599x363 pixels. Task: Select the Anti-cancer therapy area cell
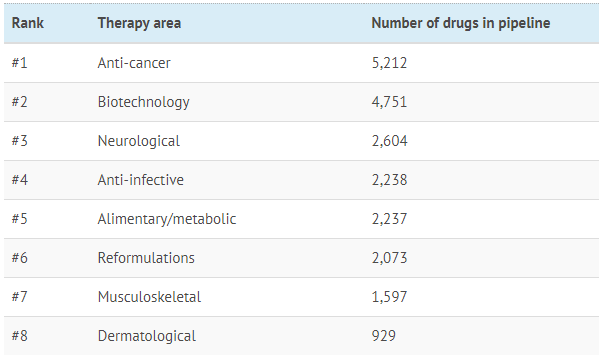pyautogui.click(x=134, y=63)
